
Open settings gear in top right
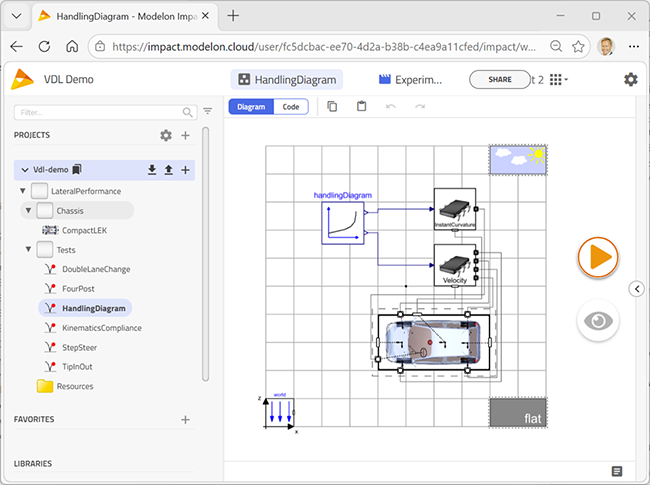coord(630,80)
